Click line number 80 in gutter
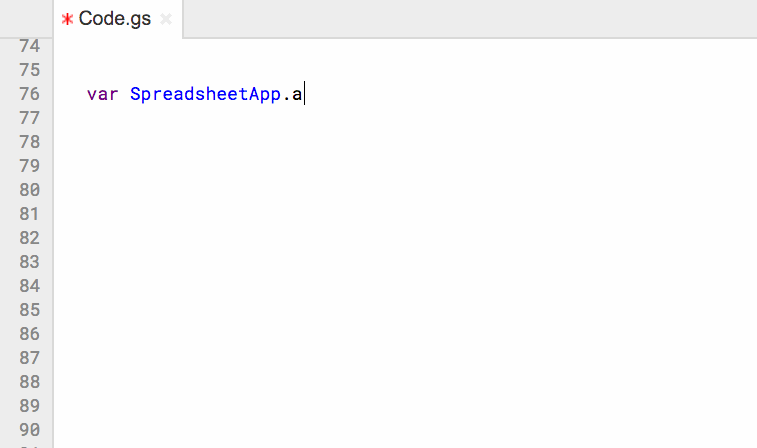This screenshot has width=757, height=448. [29, 190]
